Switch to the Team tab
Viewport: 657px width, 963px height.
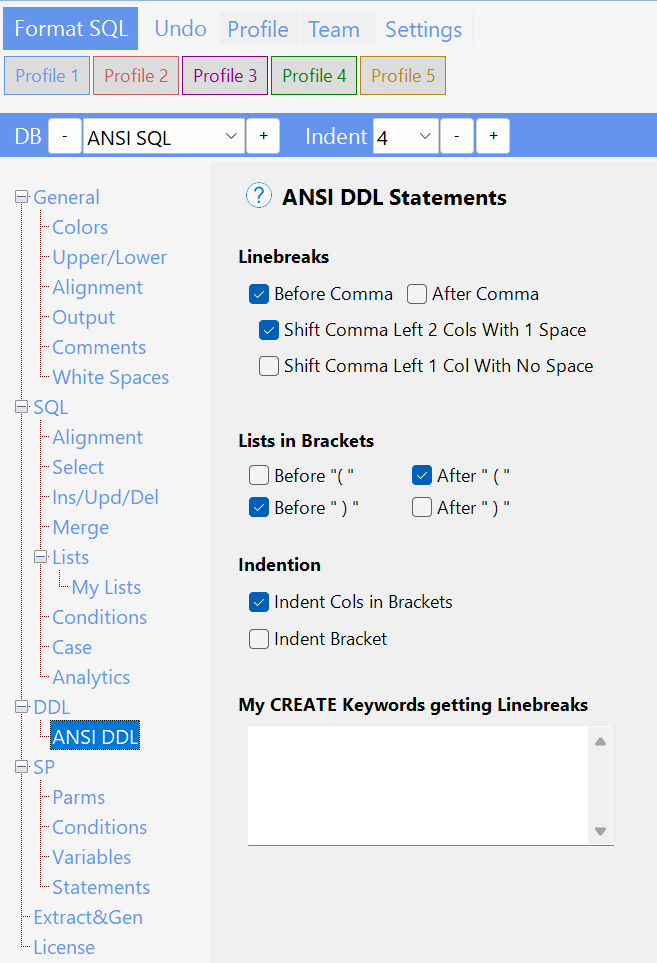pos(334,29)
